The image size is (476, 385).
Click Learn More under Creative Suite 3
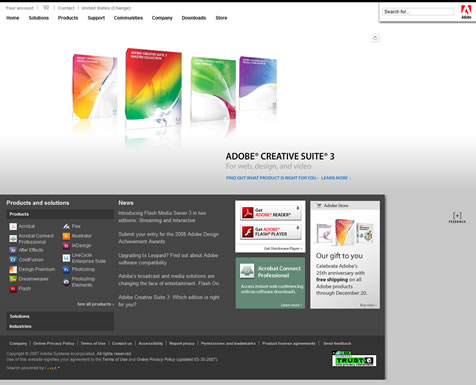(x=336, y=178)
